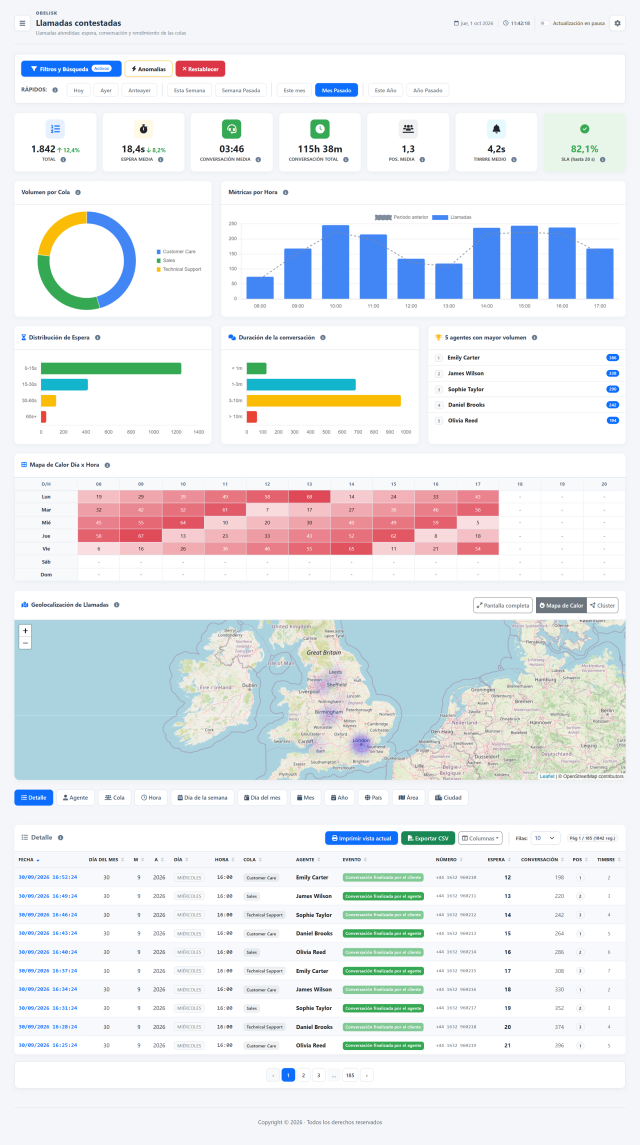640x1145 pixels.
Task: Sort the table by AGENTE column
Action: pyautogui.click(x=308, y=859)
